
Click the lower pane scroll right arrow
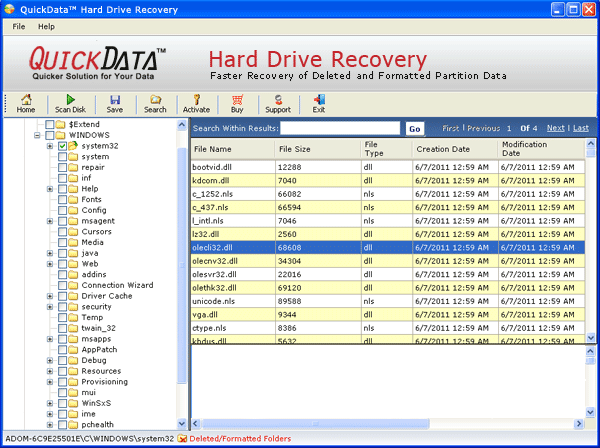coord(579,424)
